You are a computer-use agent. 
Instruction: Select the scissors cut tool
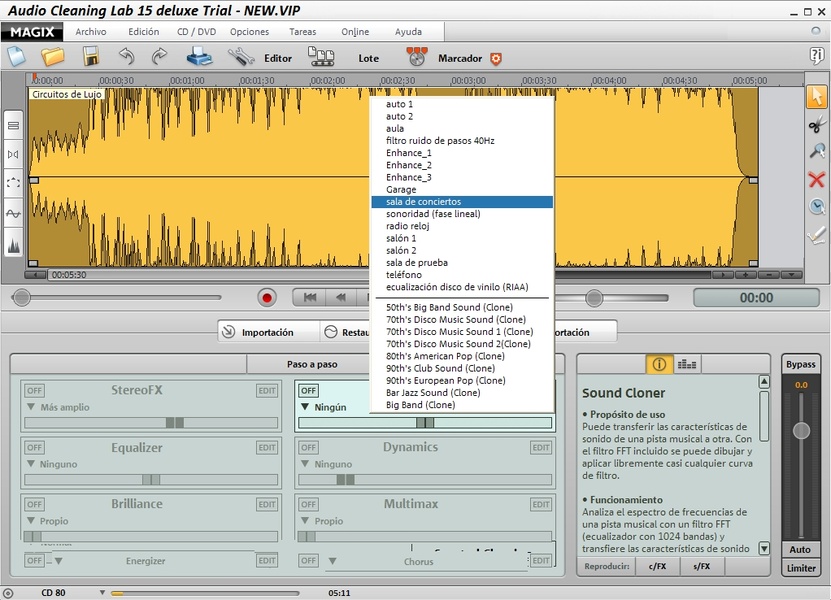pos(817,124)
